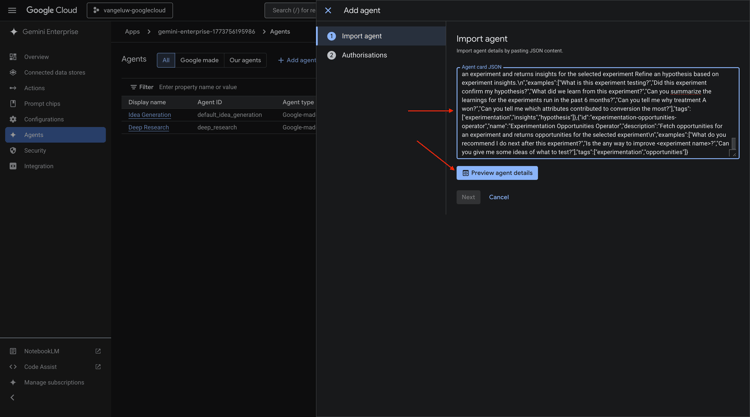The image size is (750, 417).
Task: Select the Google made filter tab
Action: click(x=199, y=60)
